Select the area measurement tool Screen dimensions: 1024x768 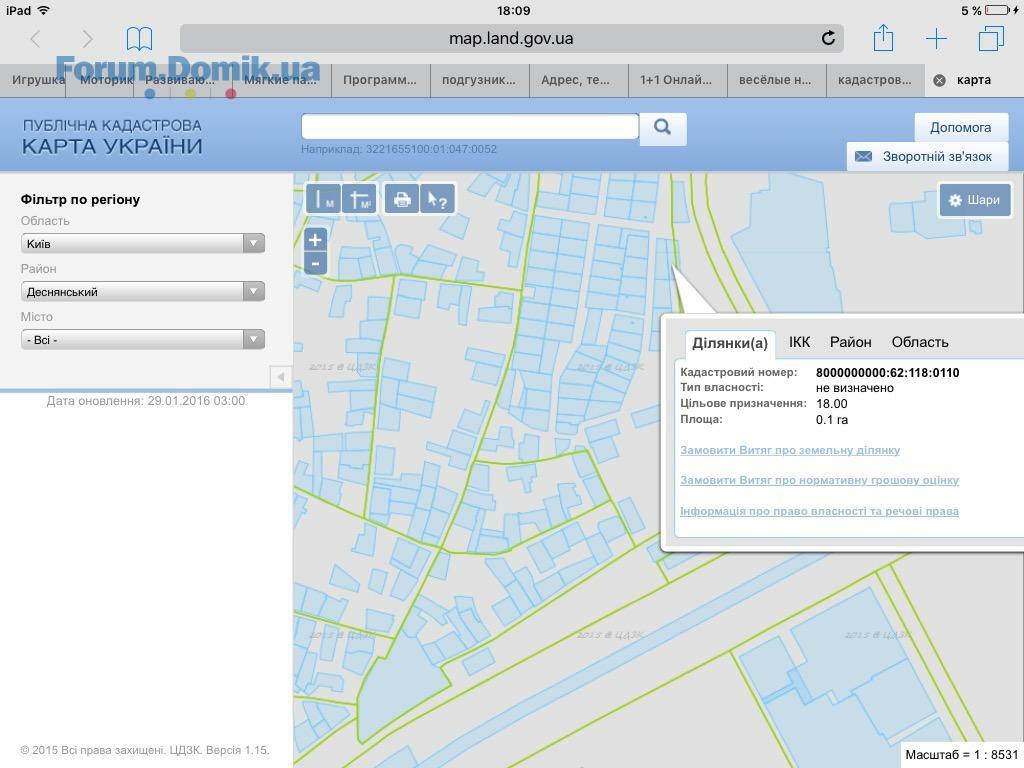[359, 199]
